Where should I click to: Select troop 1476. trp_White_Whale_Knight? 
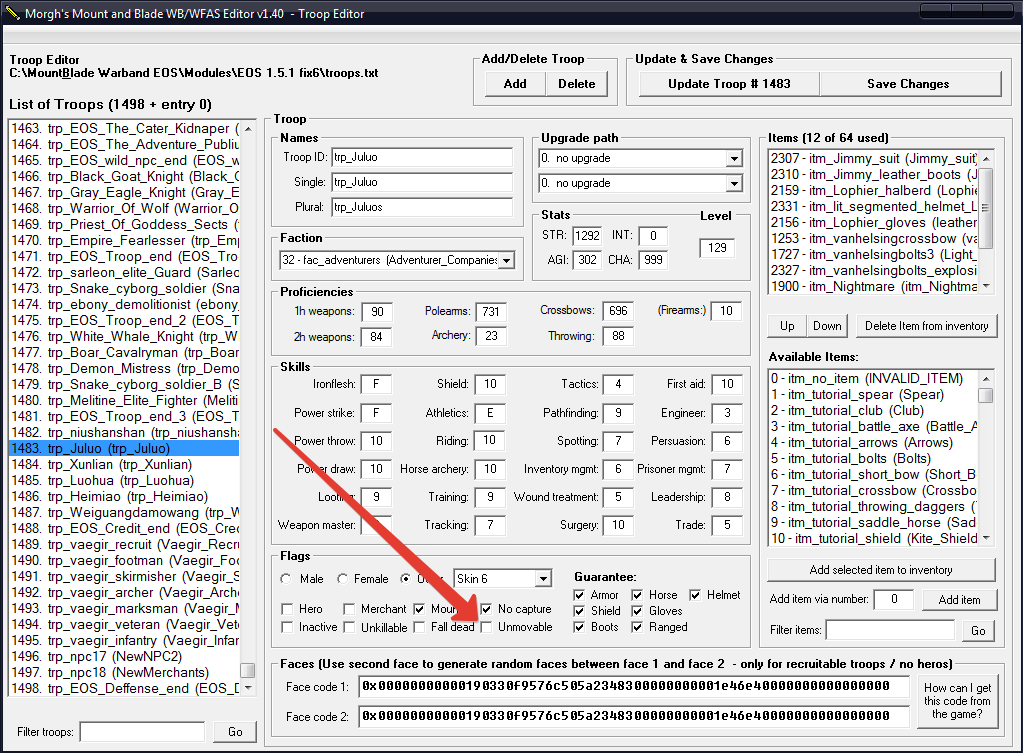point(124,337)
